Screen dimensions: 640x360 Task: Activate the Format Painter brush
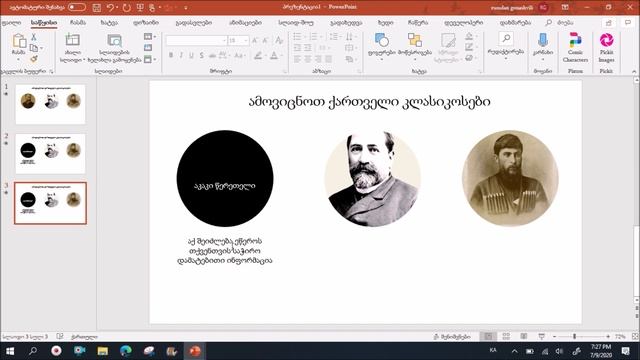34,59
